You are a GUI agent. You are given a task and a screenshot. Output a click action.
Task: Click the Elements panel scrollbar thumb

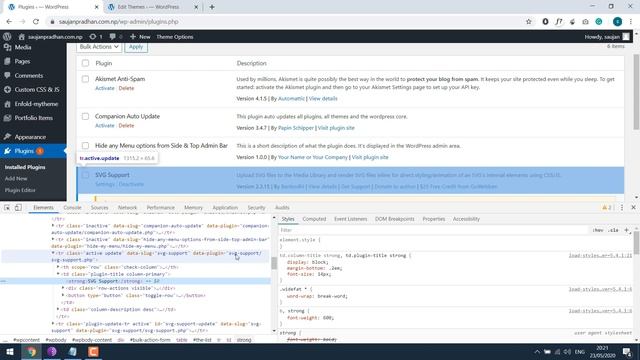[x=274, y=264]
